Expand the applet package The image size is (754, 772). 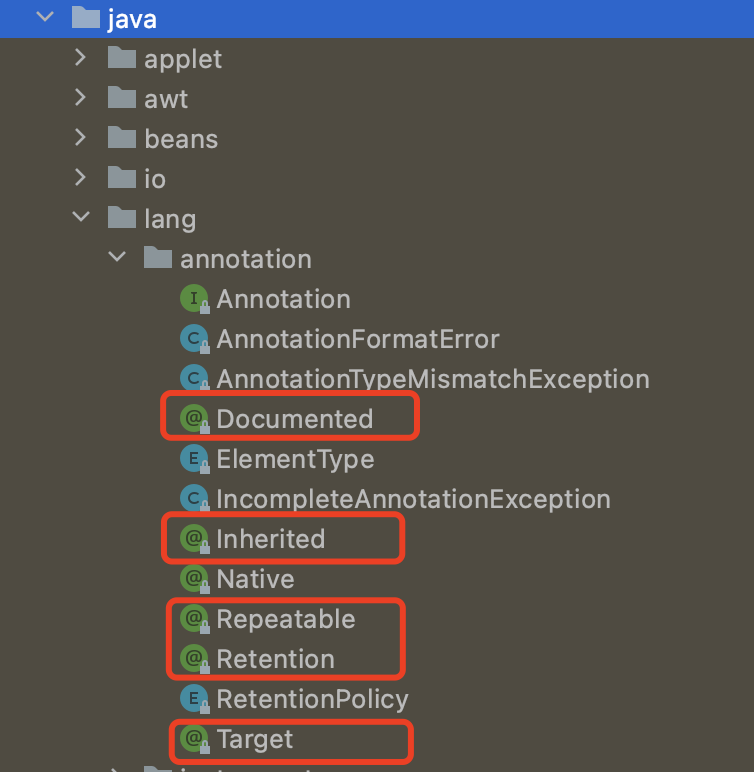click(x=80, y=58)
